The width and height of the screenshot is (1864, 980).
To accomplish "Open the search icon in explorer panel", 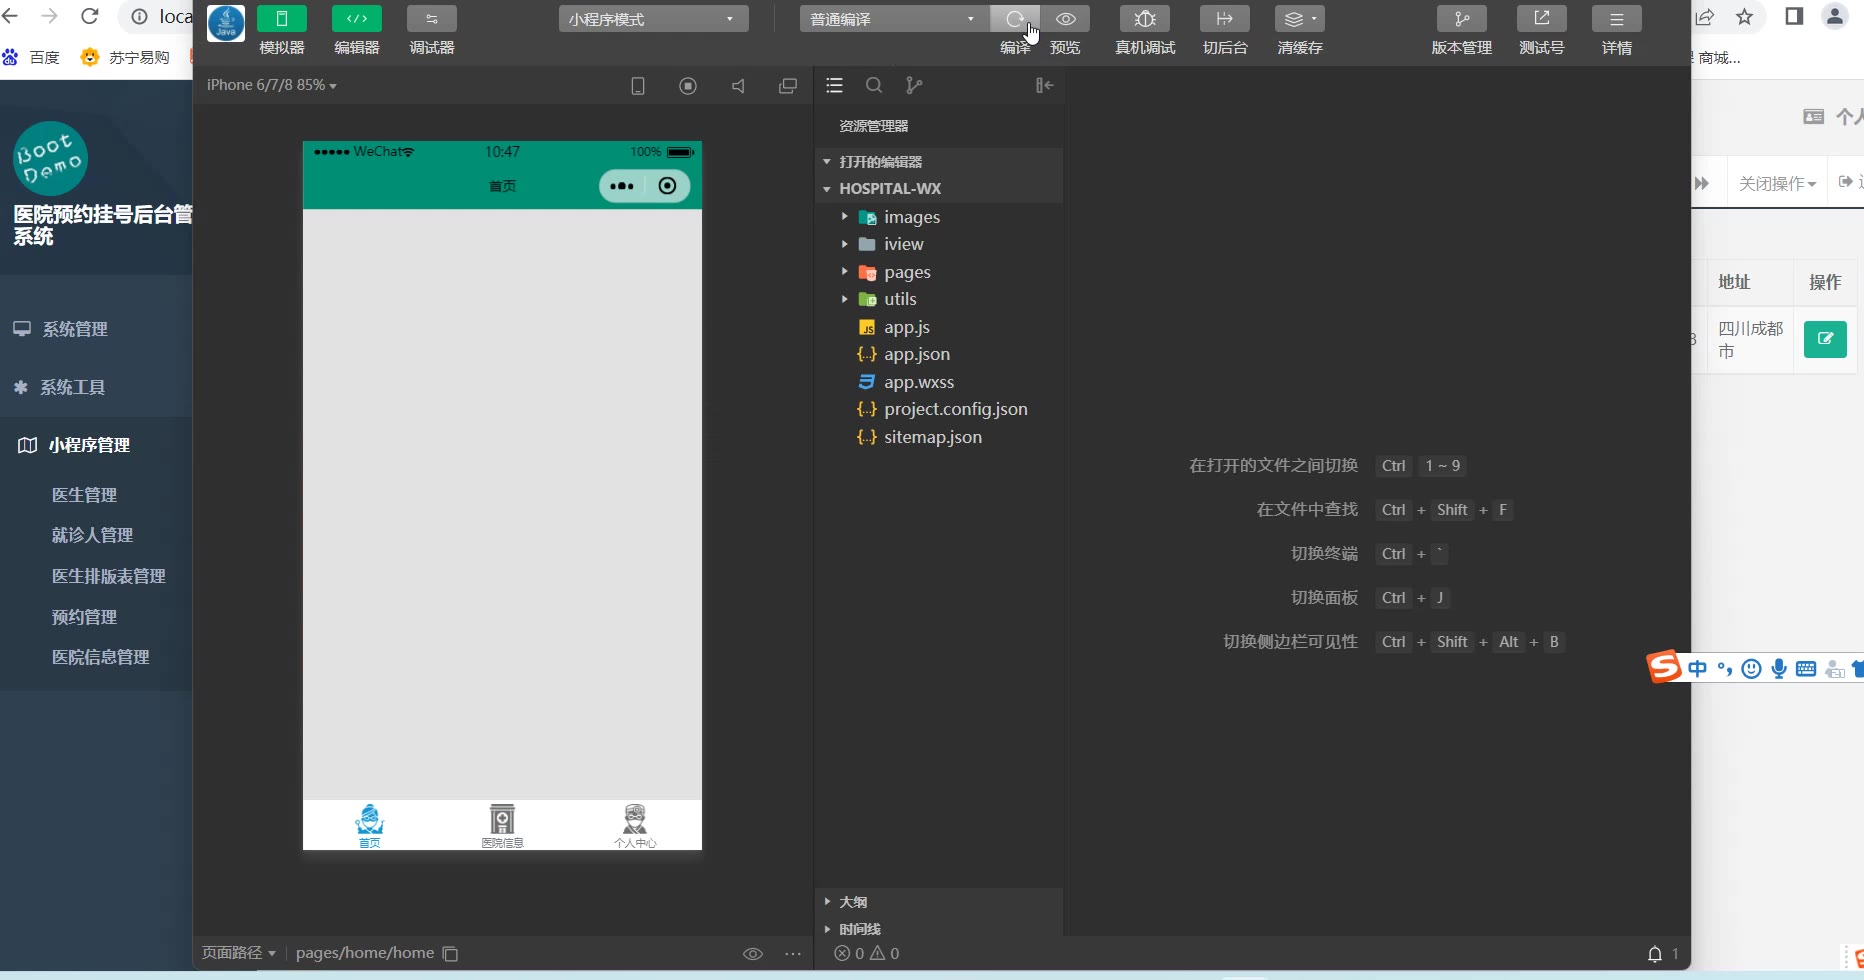I will (874, 86).
